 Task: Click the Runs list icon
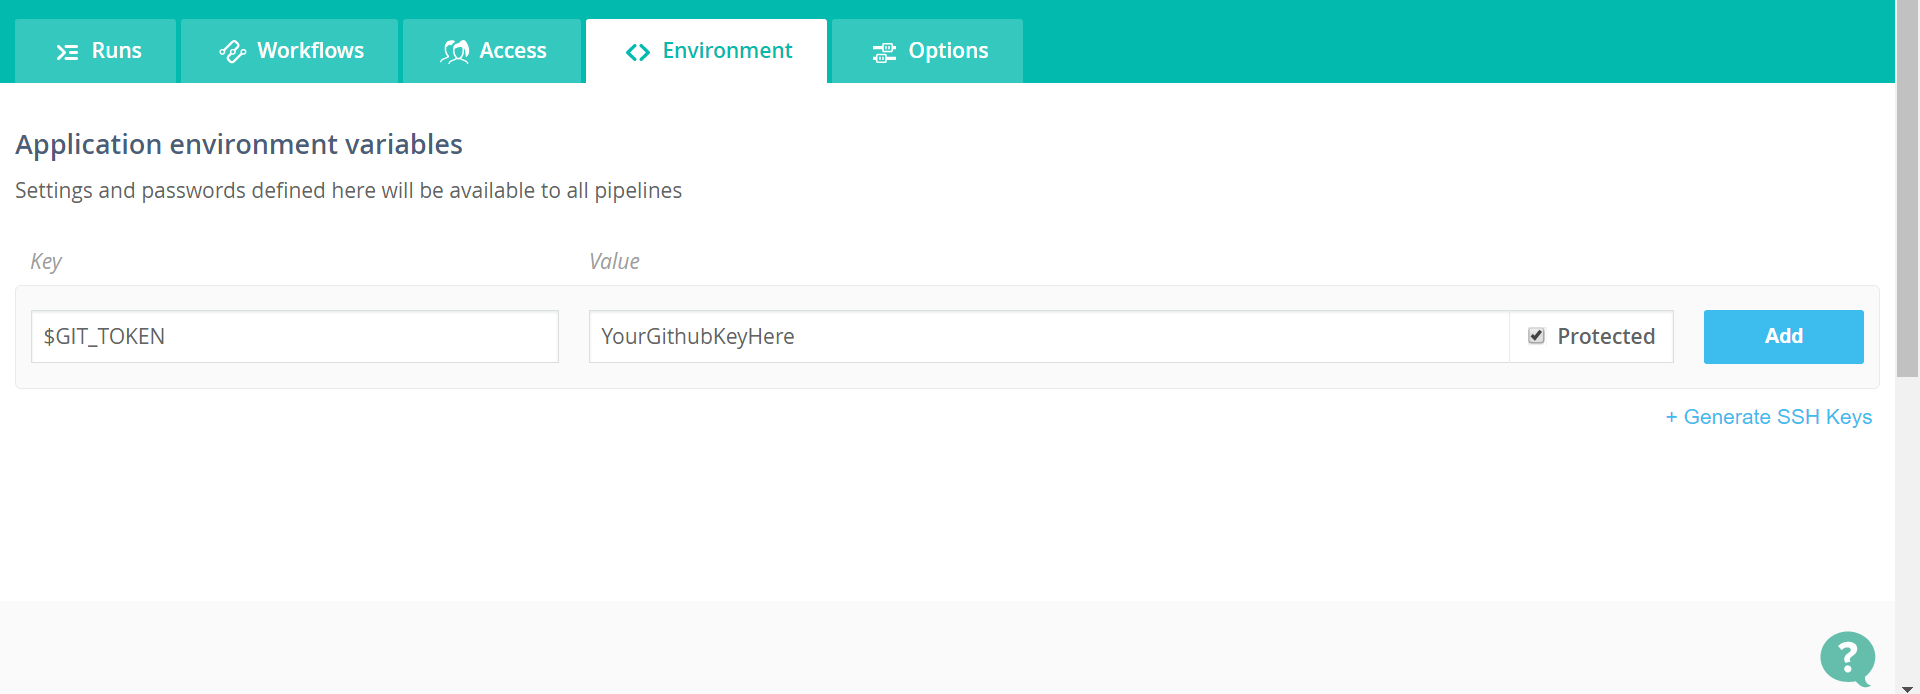click(x=67, y=52)
